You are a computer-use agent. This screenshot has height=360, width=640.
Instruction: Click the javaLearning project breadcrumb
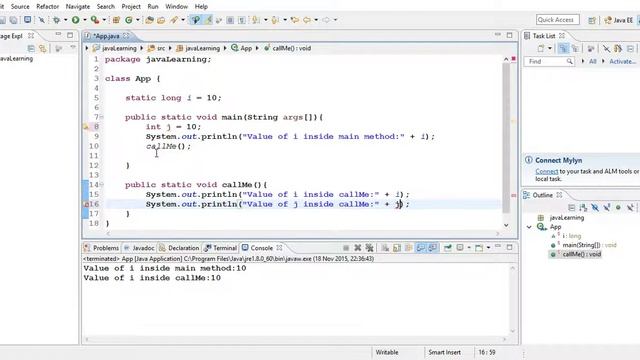(115, 48)
